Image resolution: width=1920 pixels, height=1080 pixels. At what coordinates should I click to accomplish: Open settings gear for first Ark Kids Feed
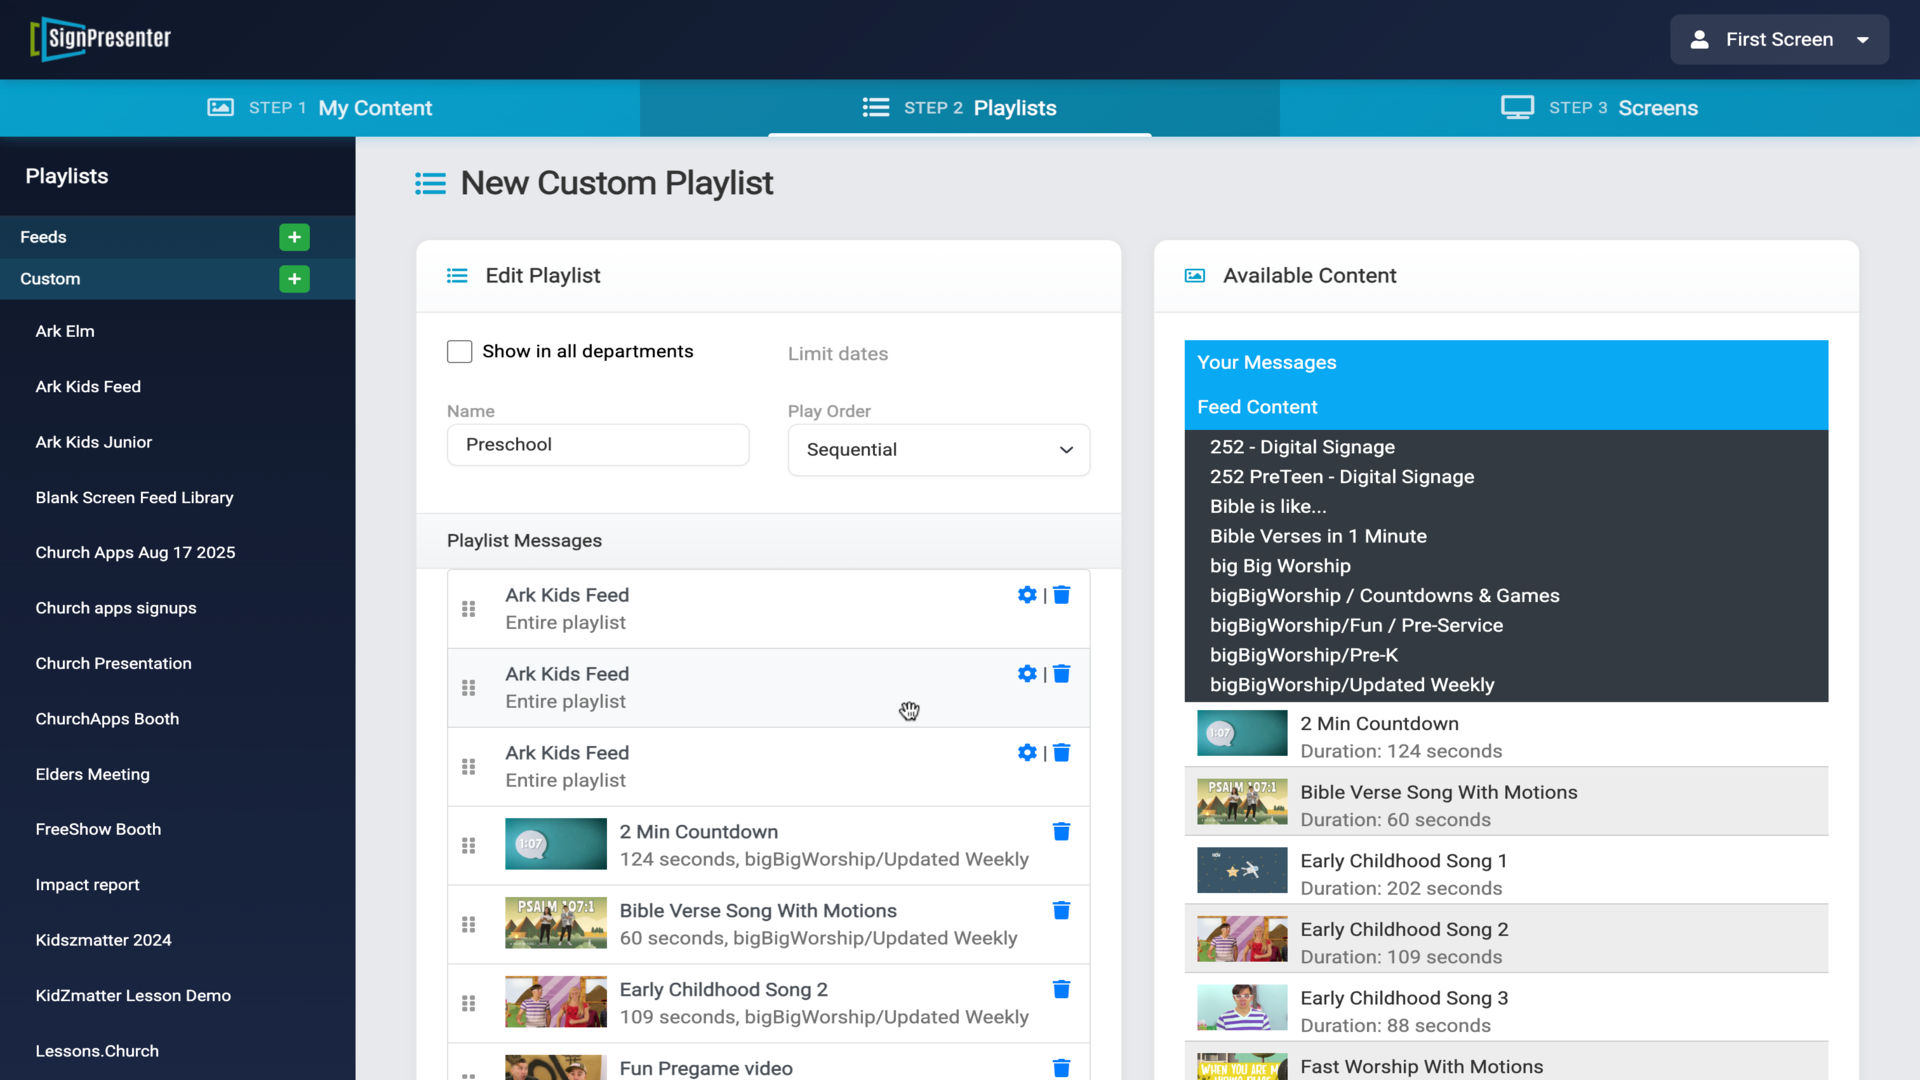point(1027,595)
